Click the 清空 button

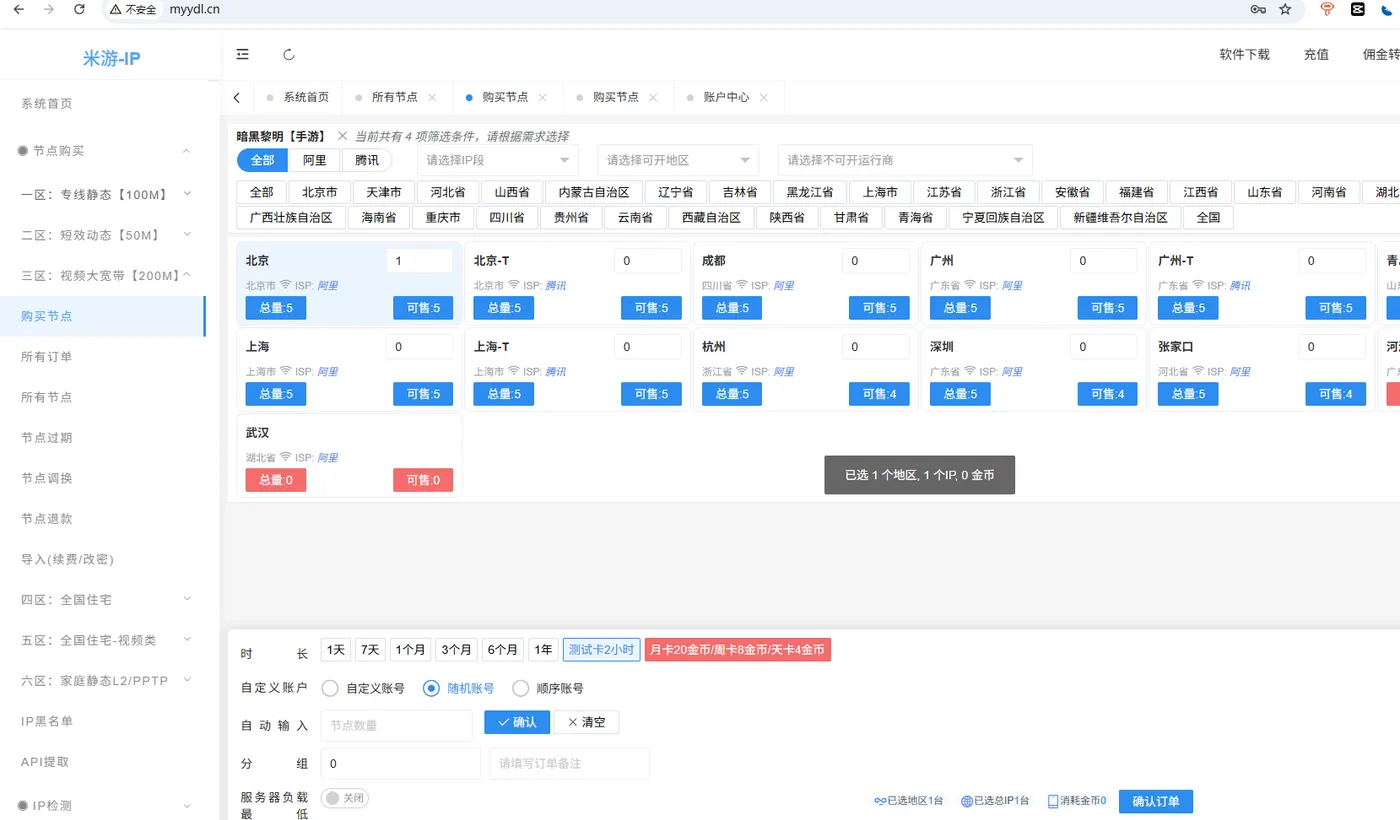tap(587, 722)
